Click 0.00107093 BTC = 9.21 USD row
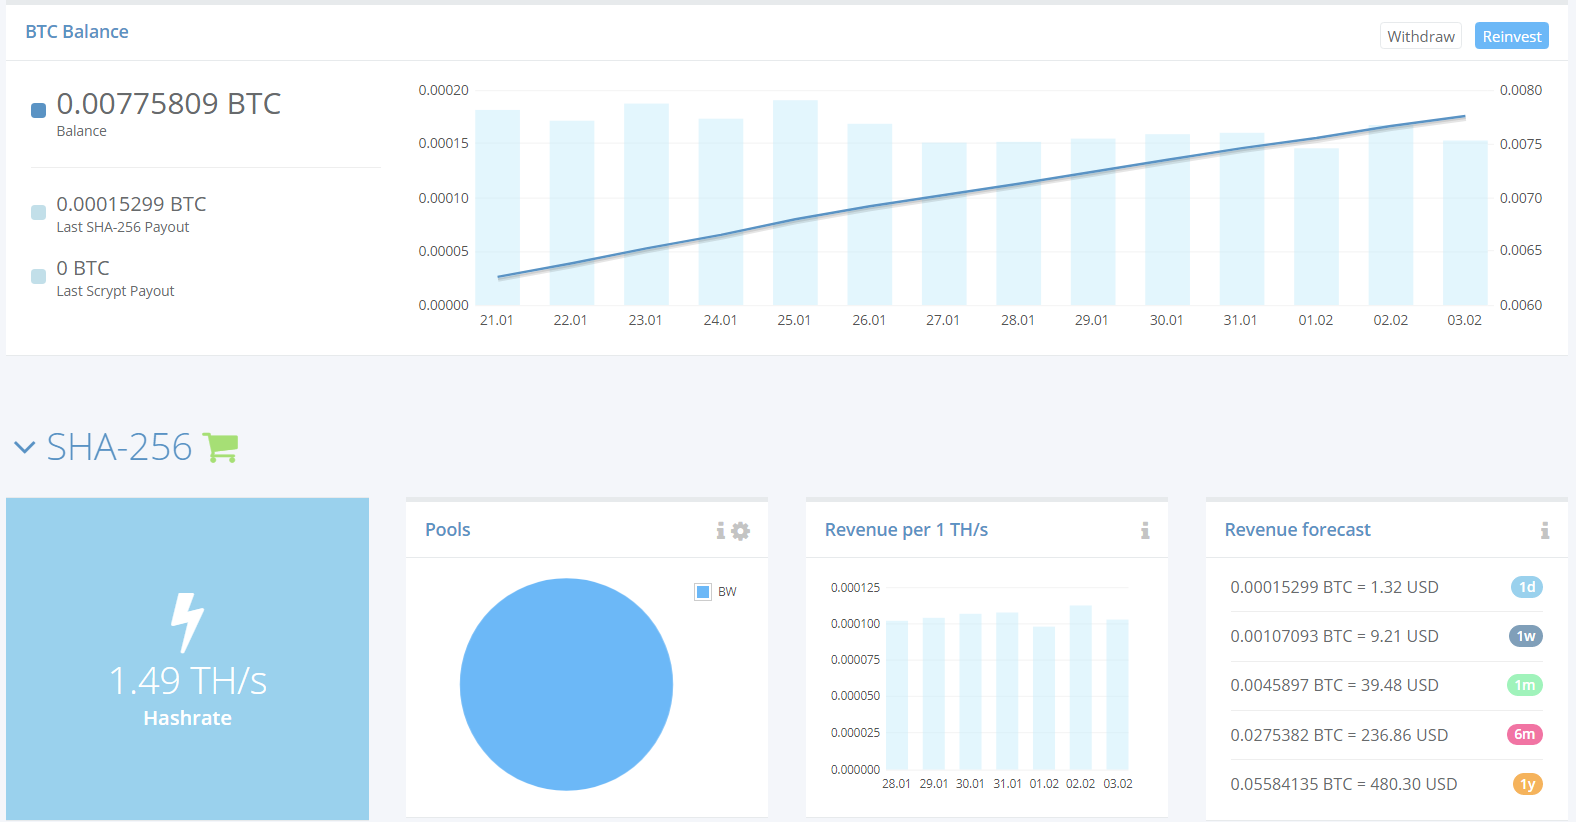Screen dimensions: 1576x822 (x=1386, y=636)
